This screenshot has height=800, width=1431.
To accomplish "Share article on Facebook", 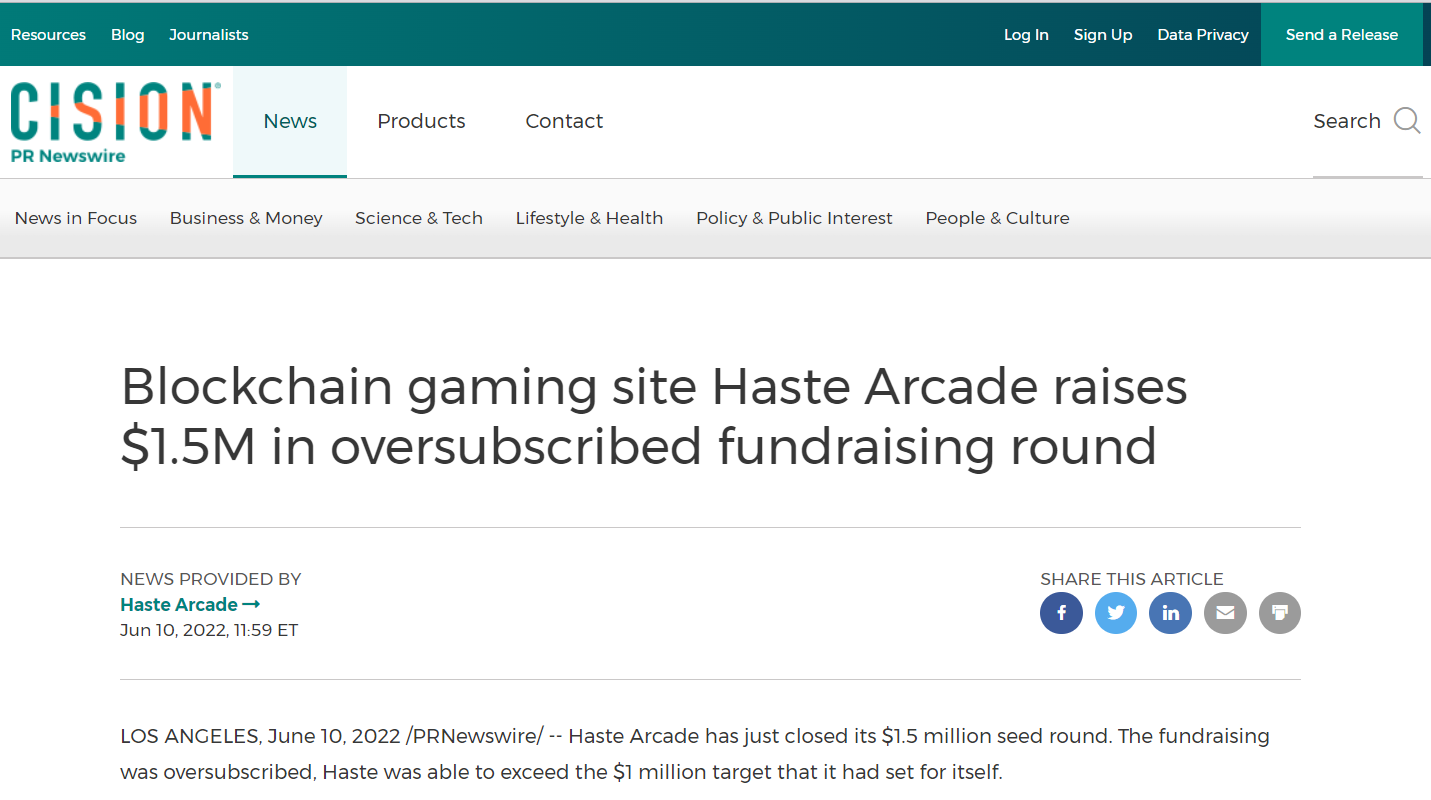I will tap(1061, 613).
